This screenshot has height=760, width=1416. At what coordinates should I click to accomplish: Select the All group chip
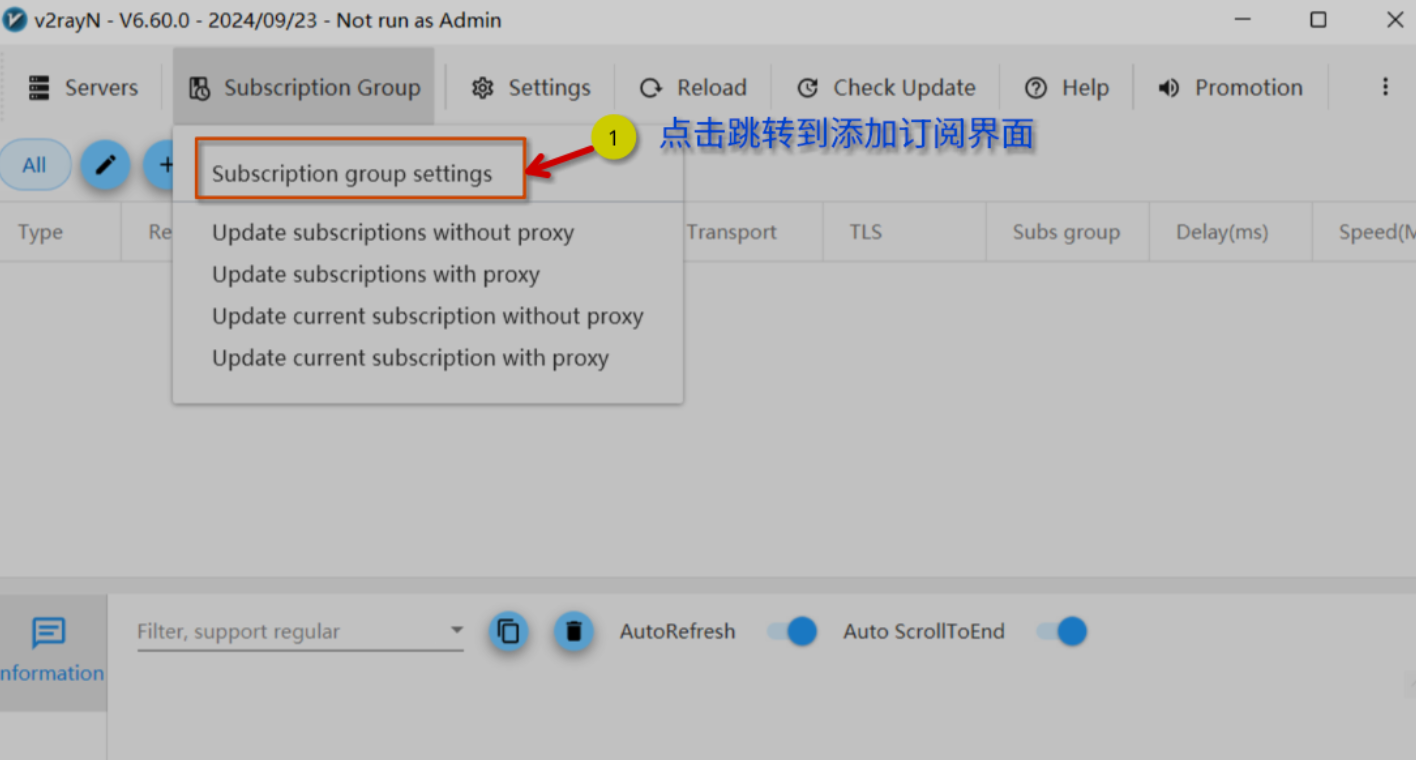(x=35, y=165)
